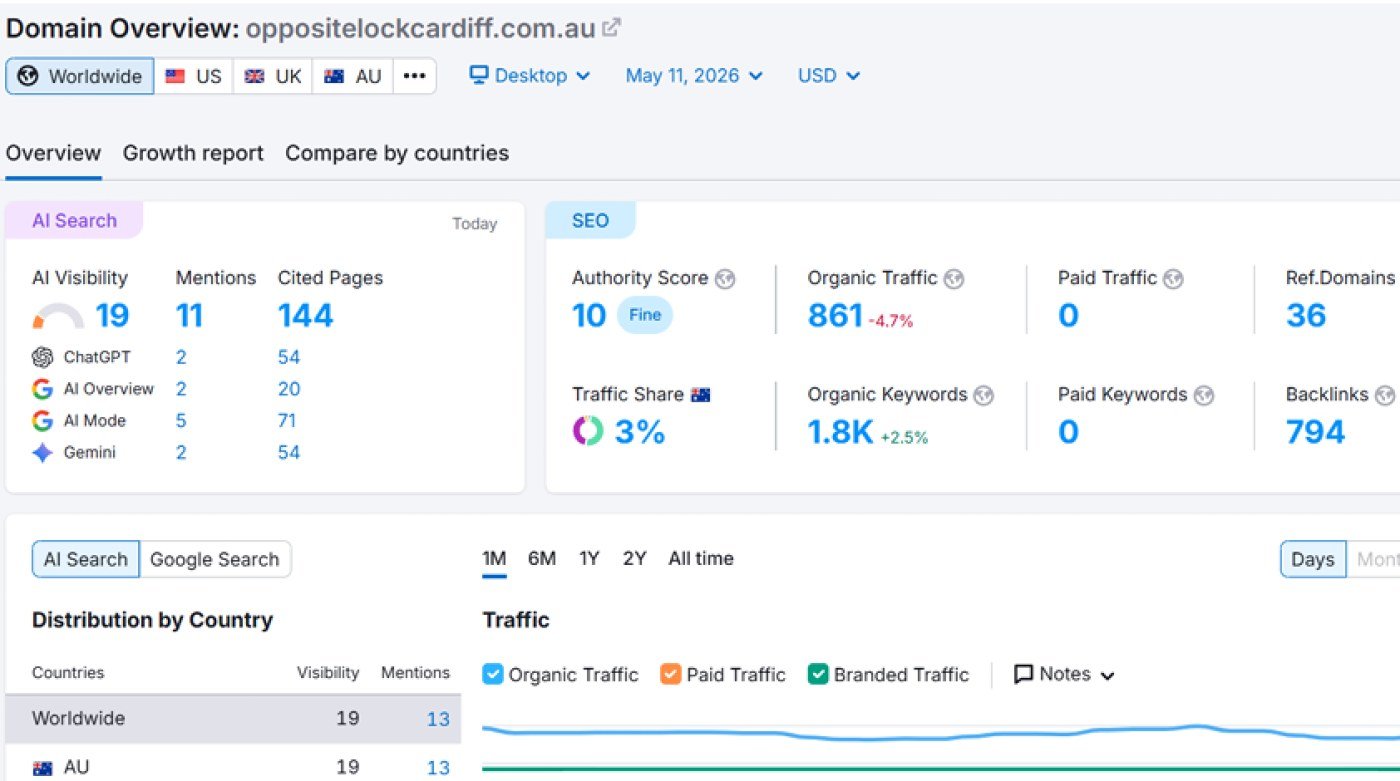Viewport: 1400px width, 781px height.
Task: Click the blue Organic Traffic chart line
Action: coord(940,735)
